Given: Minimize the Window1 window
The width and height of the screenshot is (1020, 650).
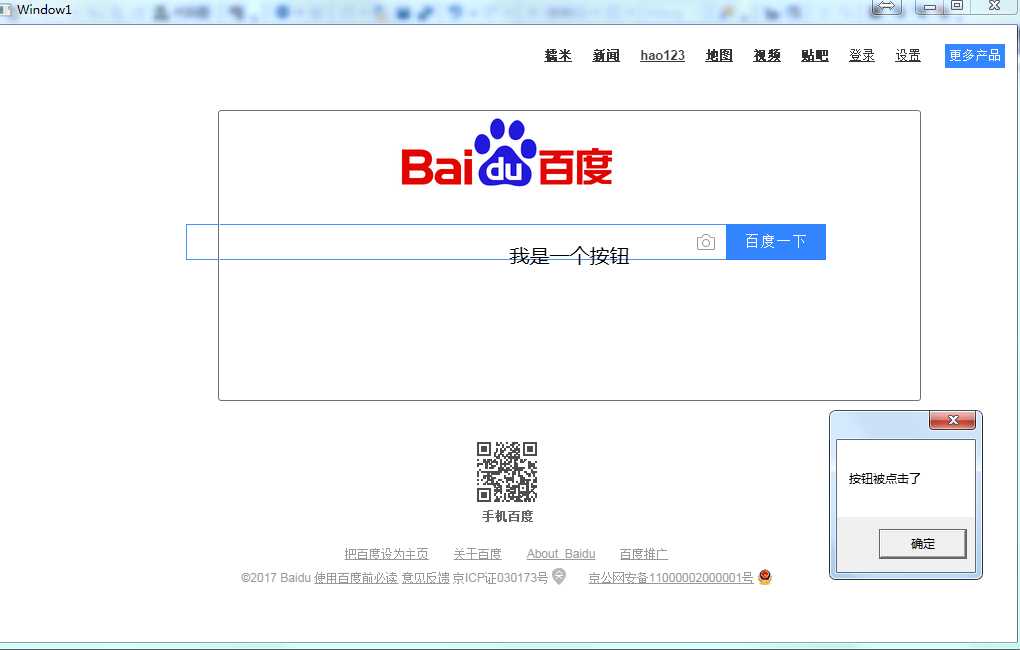Looking at the screenshot, I should 930,7.
